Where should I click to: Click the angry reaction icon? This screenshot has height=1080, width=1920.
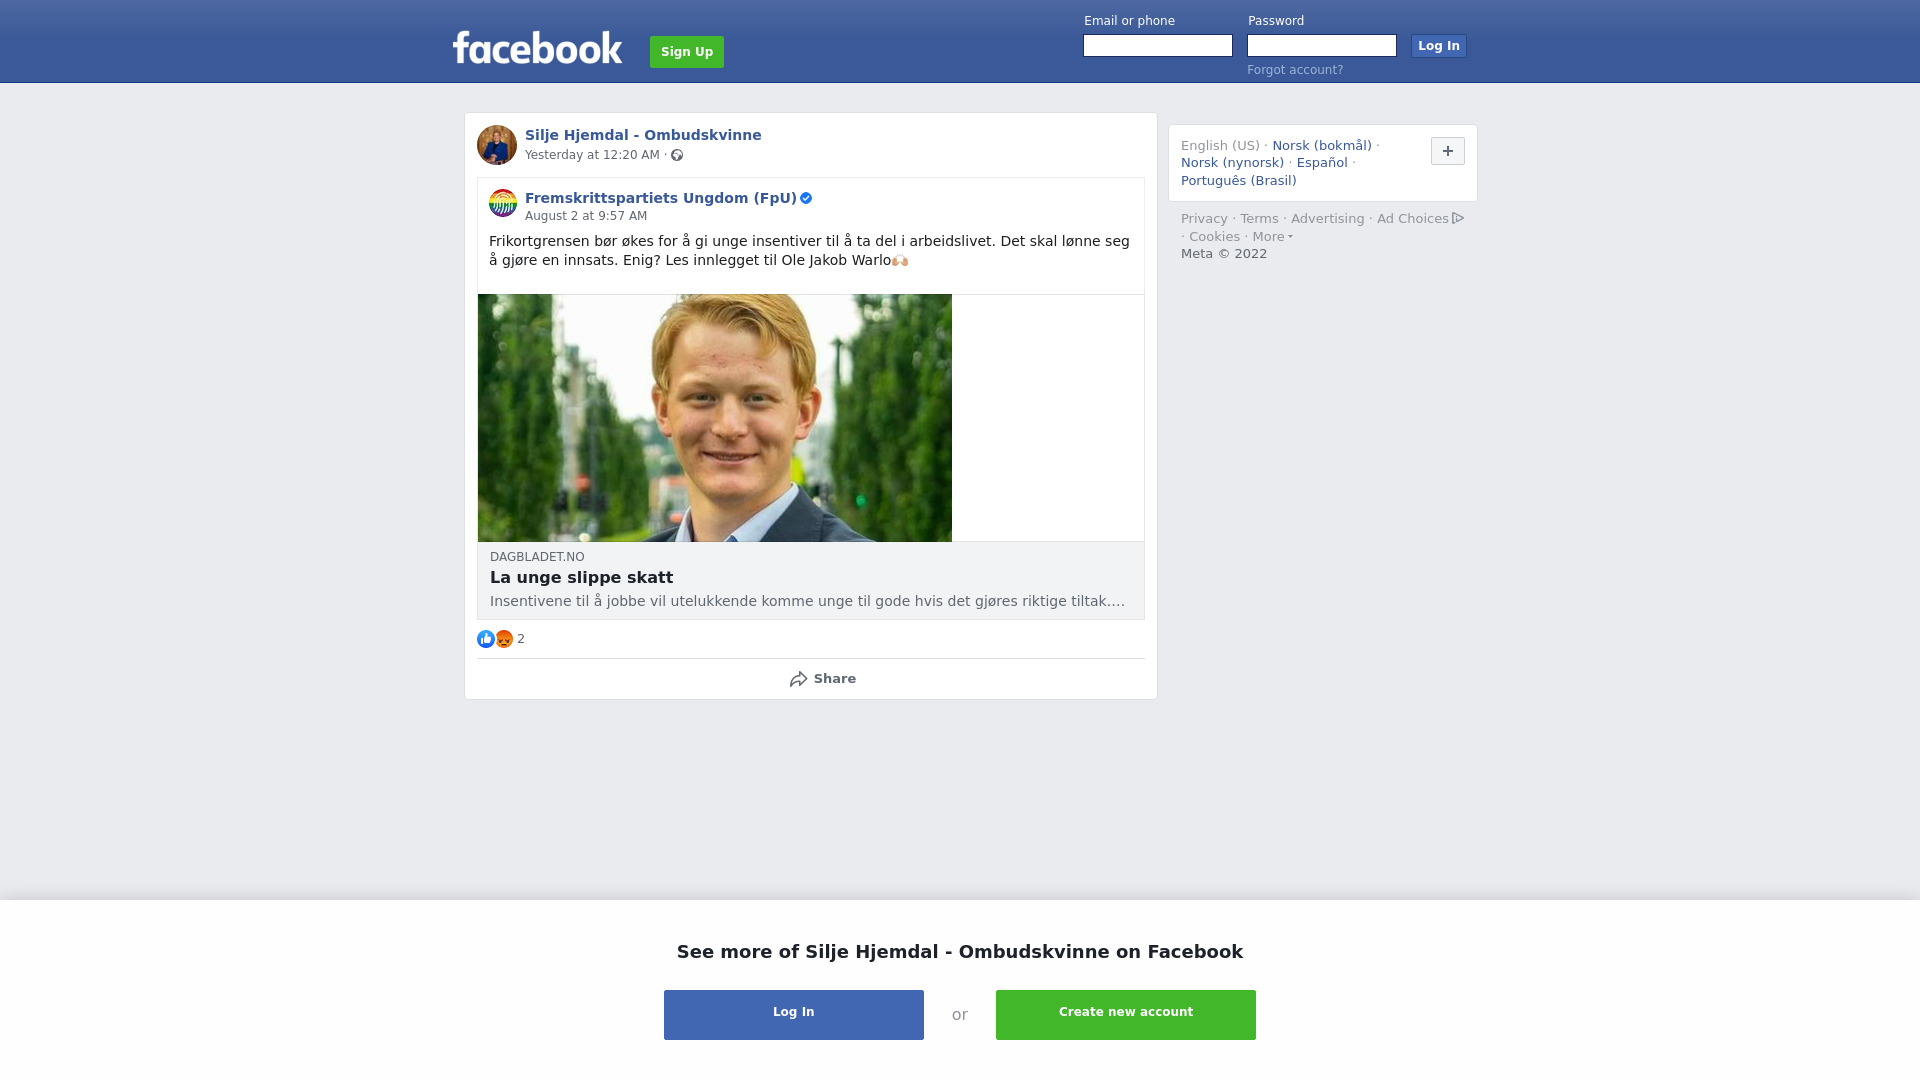504,639
